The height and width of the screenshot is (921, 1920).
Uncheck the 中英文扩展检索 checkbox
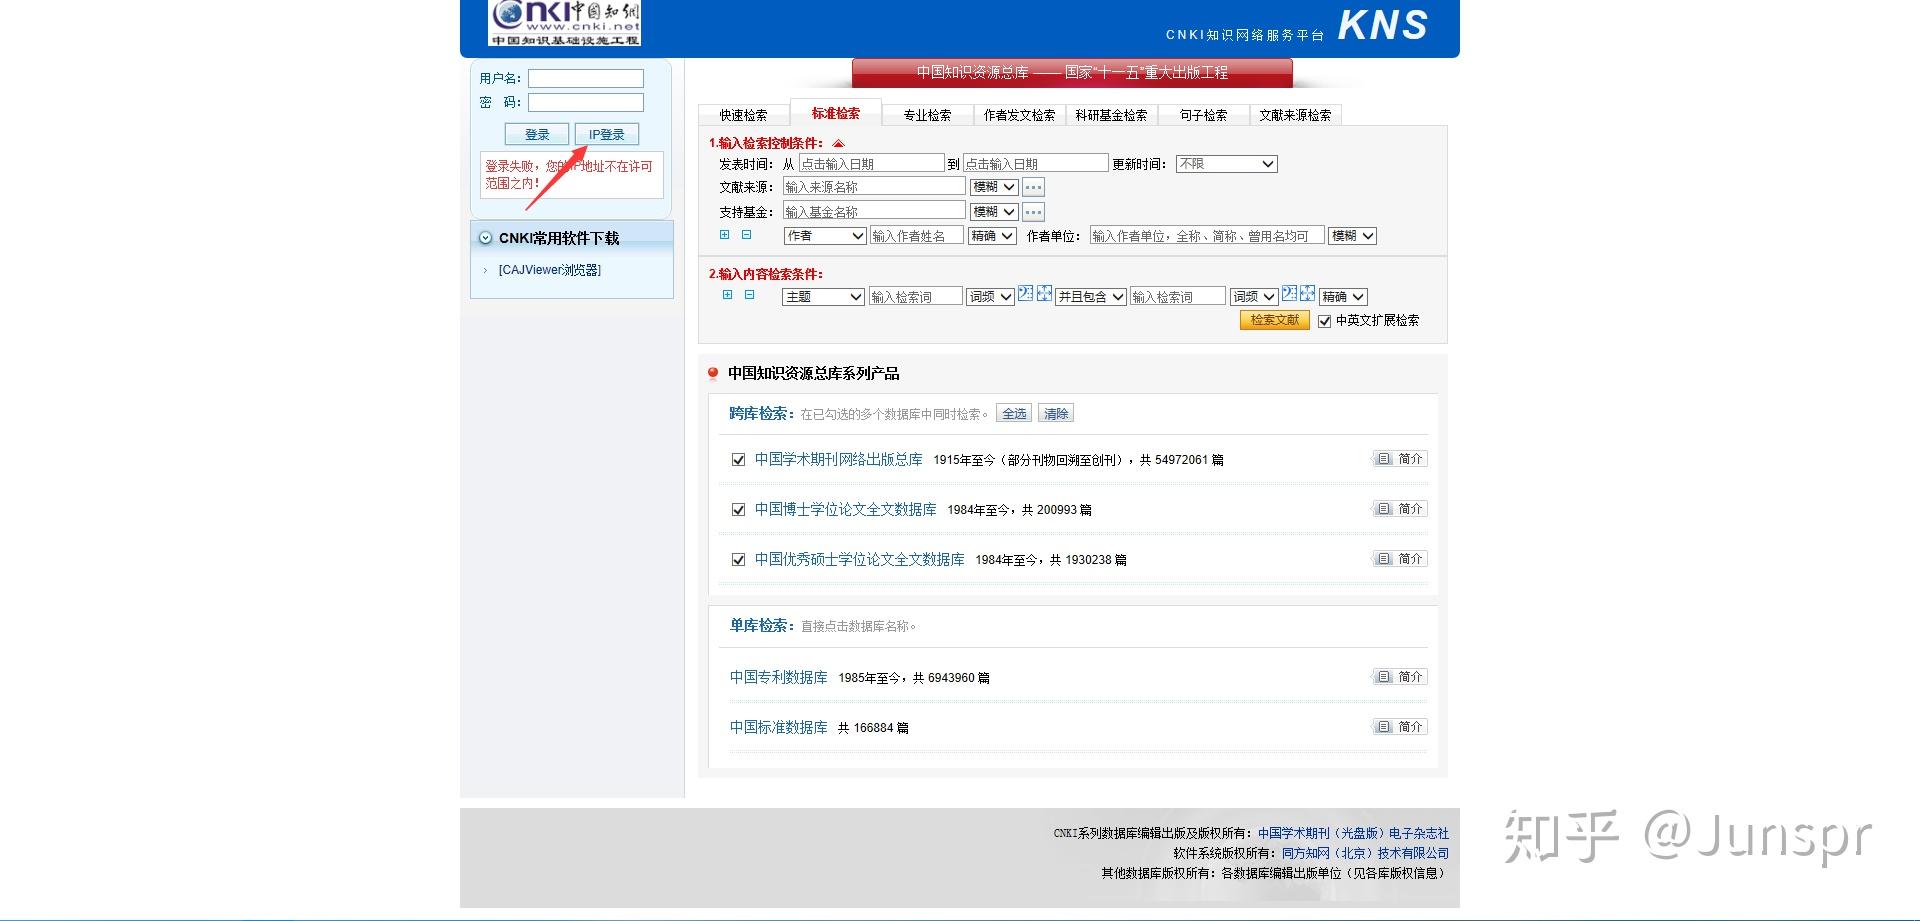1325,321
